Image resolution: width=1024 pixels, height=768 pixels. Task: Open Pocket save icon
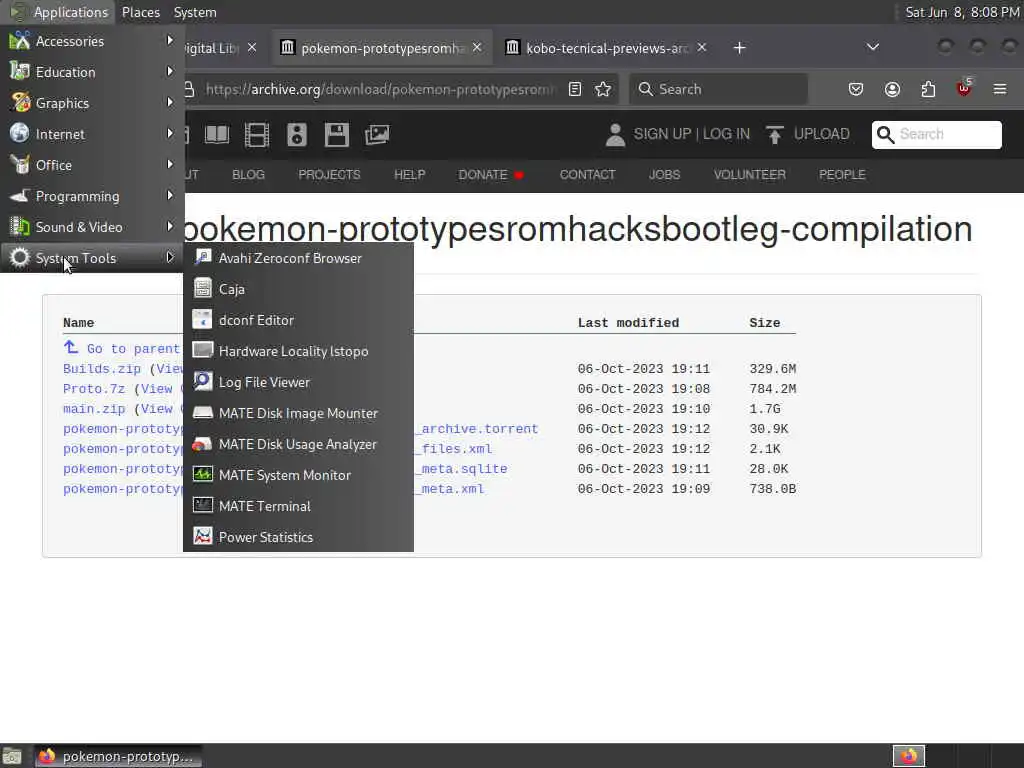point(856,89)
